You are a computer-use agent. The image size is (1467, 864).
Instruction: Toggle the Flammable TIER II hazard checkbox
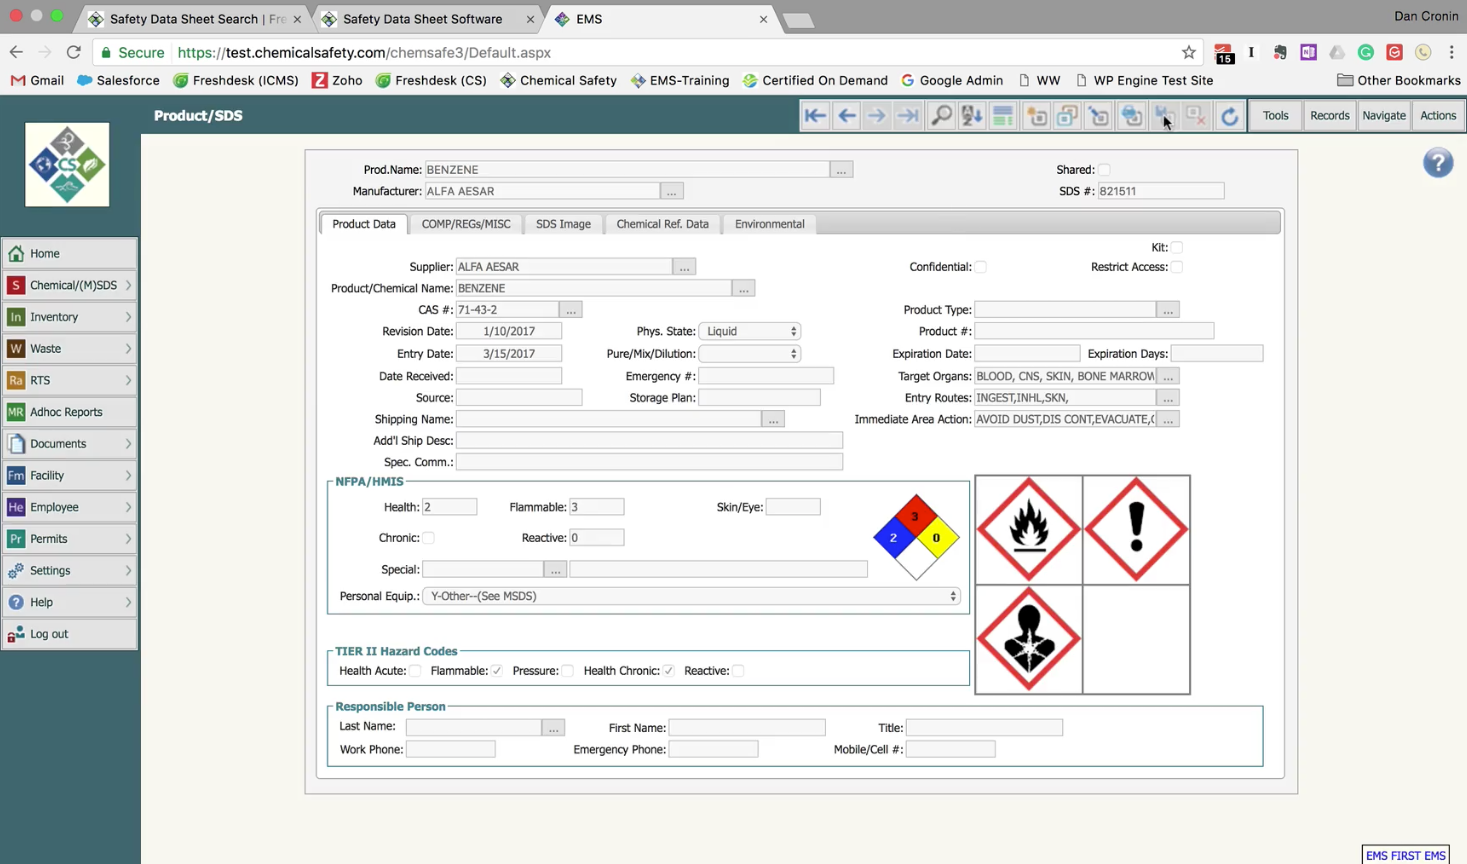(497, 670)
